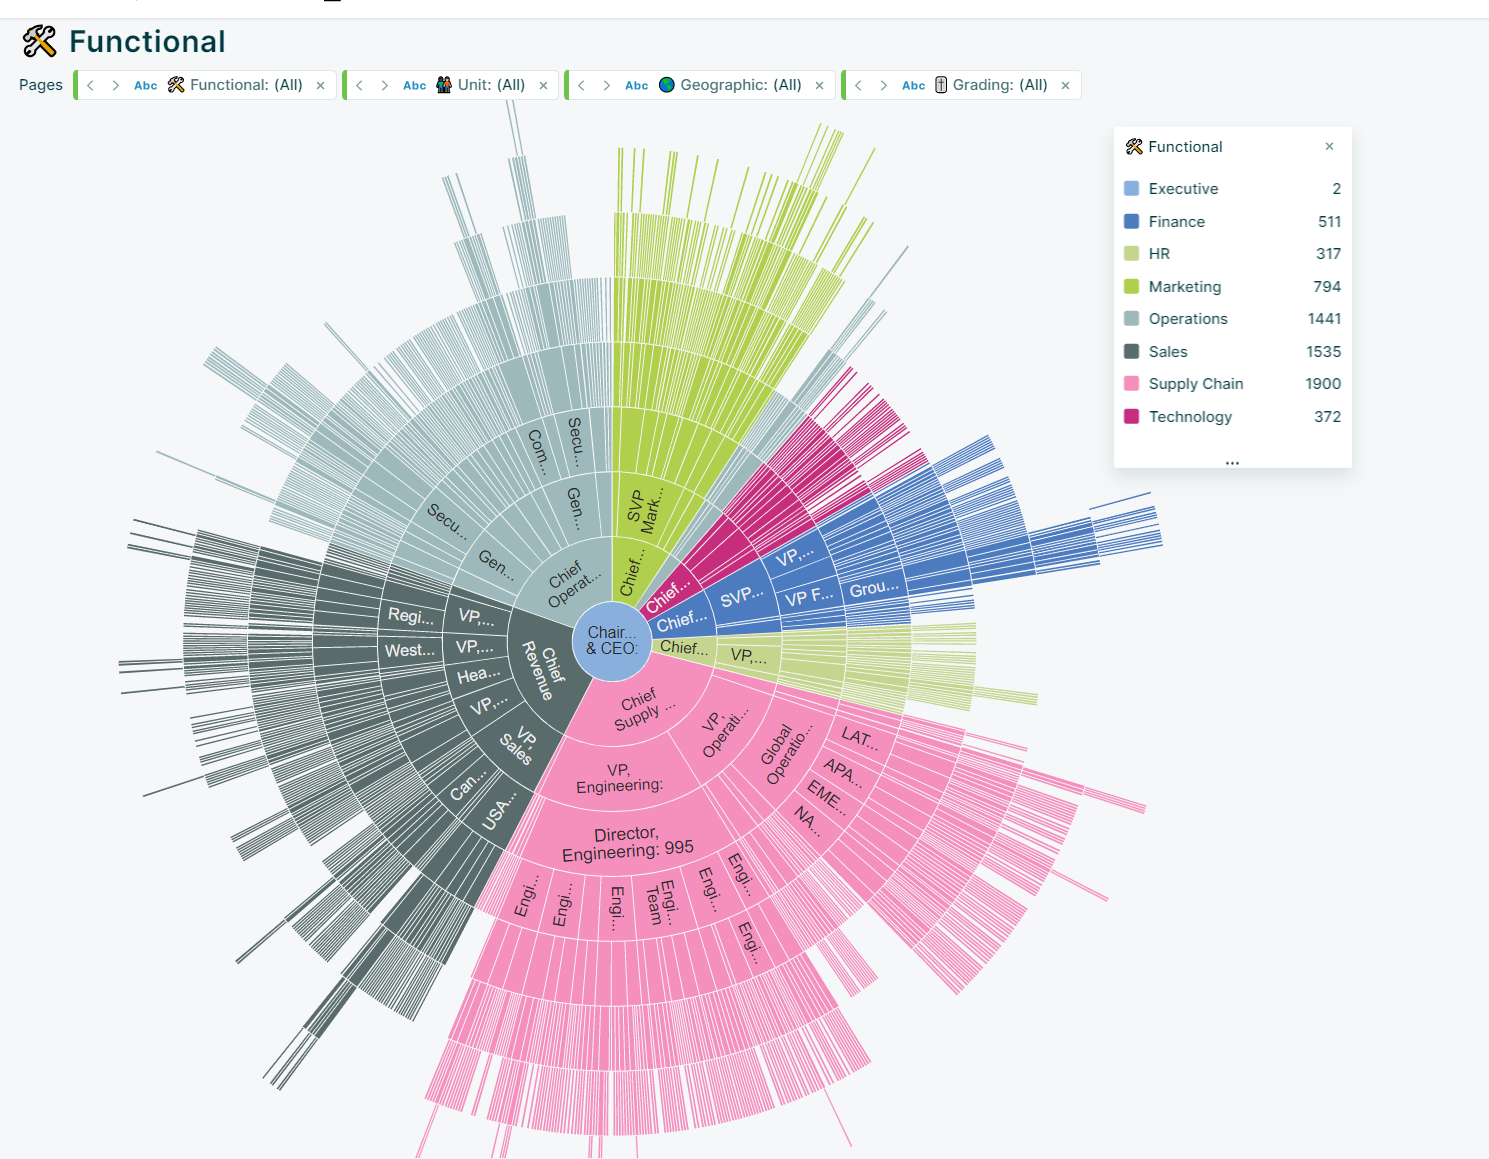Click the Grading ruler icon in the filter bar

pos(940,85)
